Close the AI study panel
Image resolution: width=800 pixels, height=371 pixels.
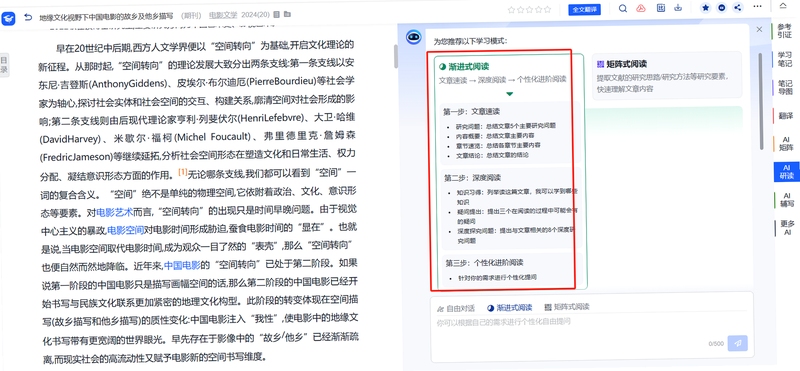(x=759, y=30)
